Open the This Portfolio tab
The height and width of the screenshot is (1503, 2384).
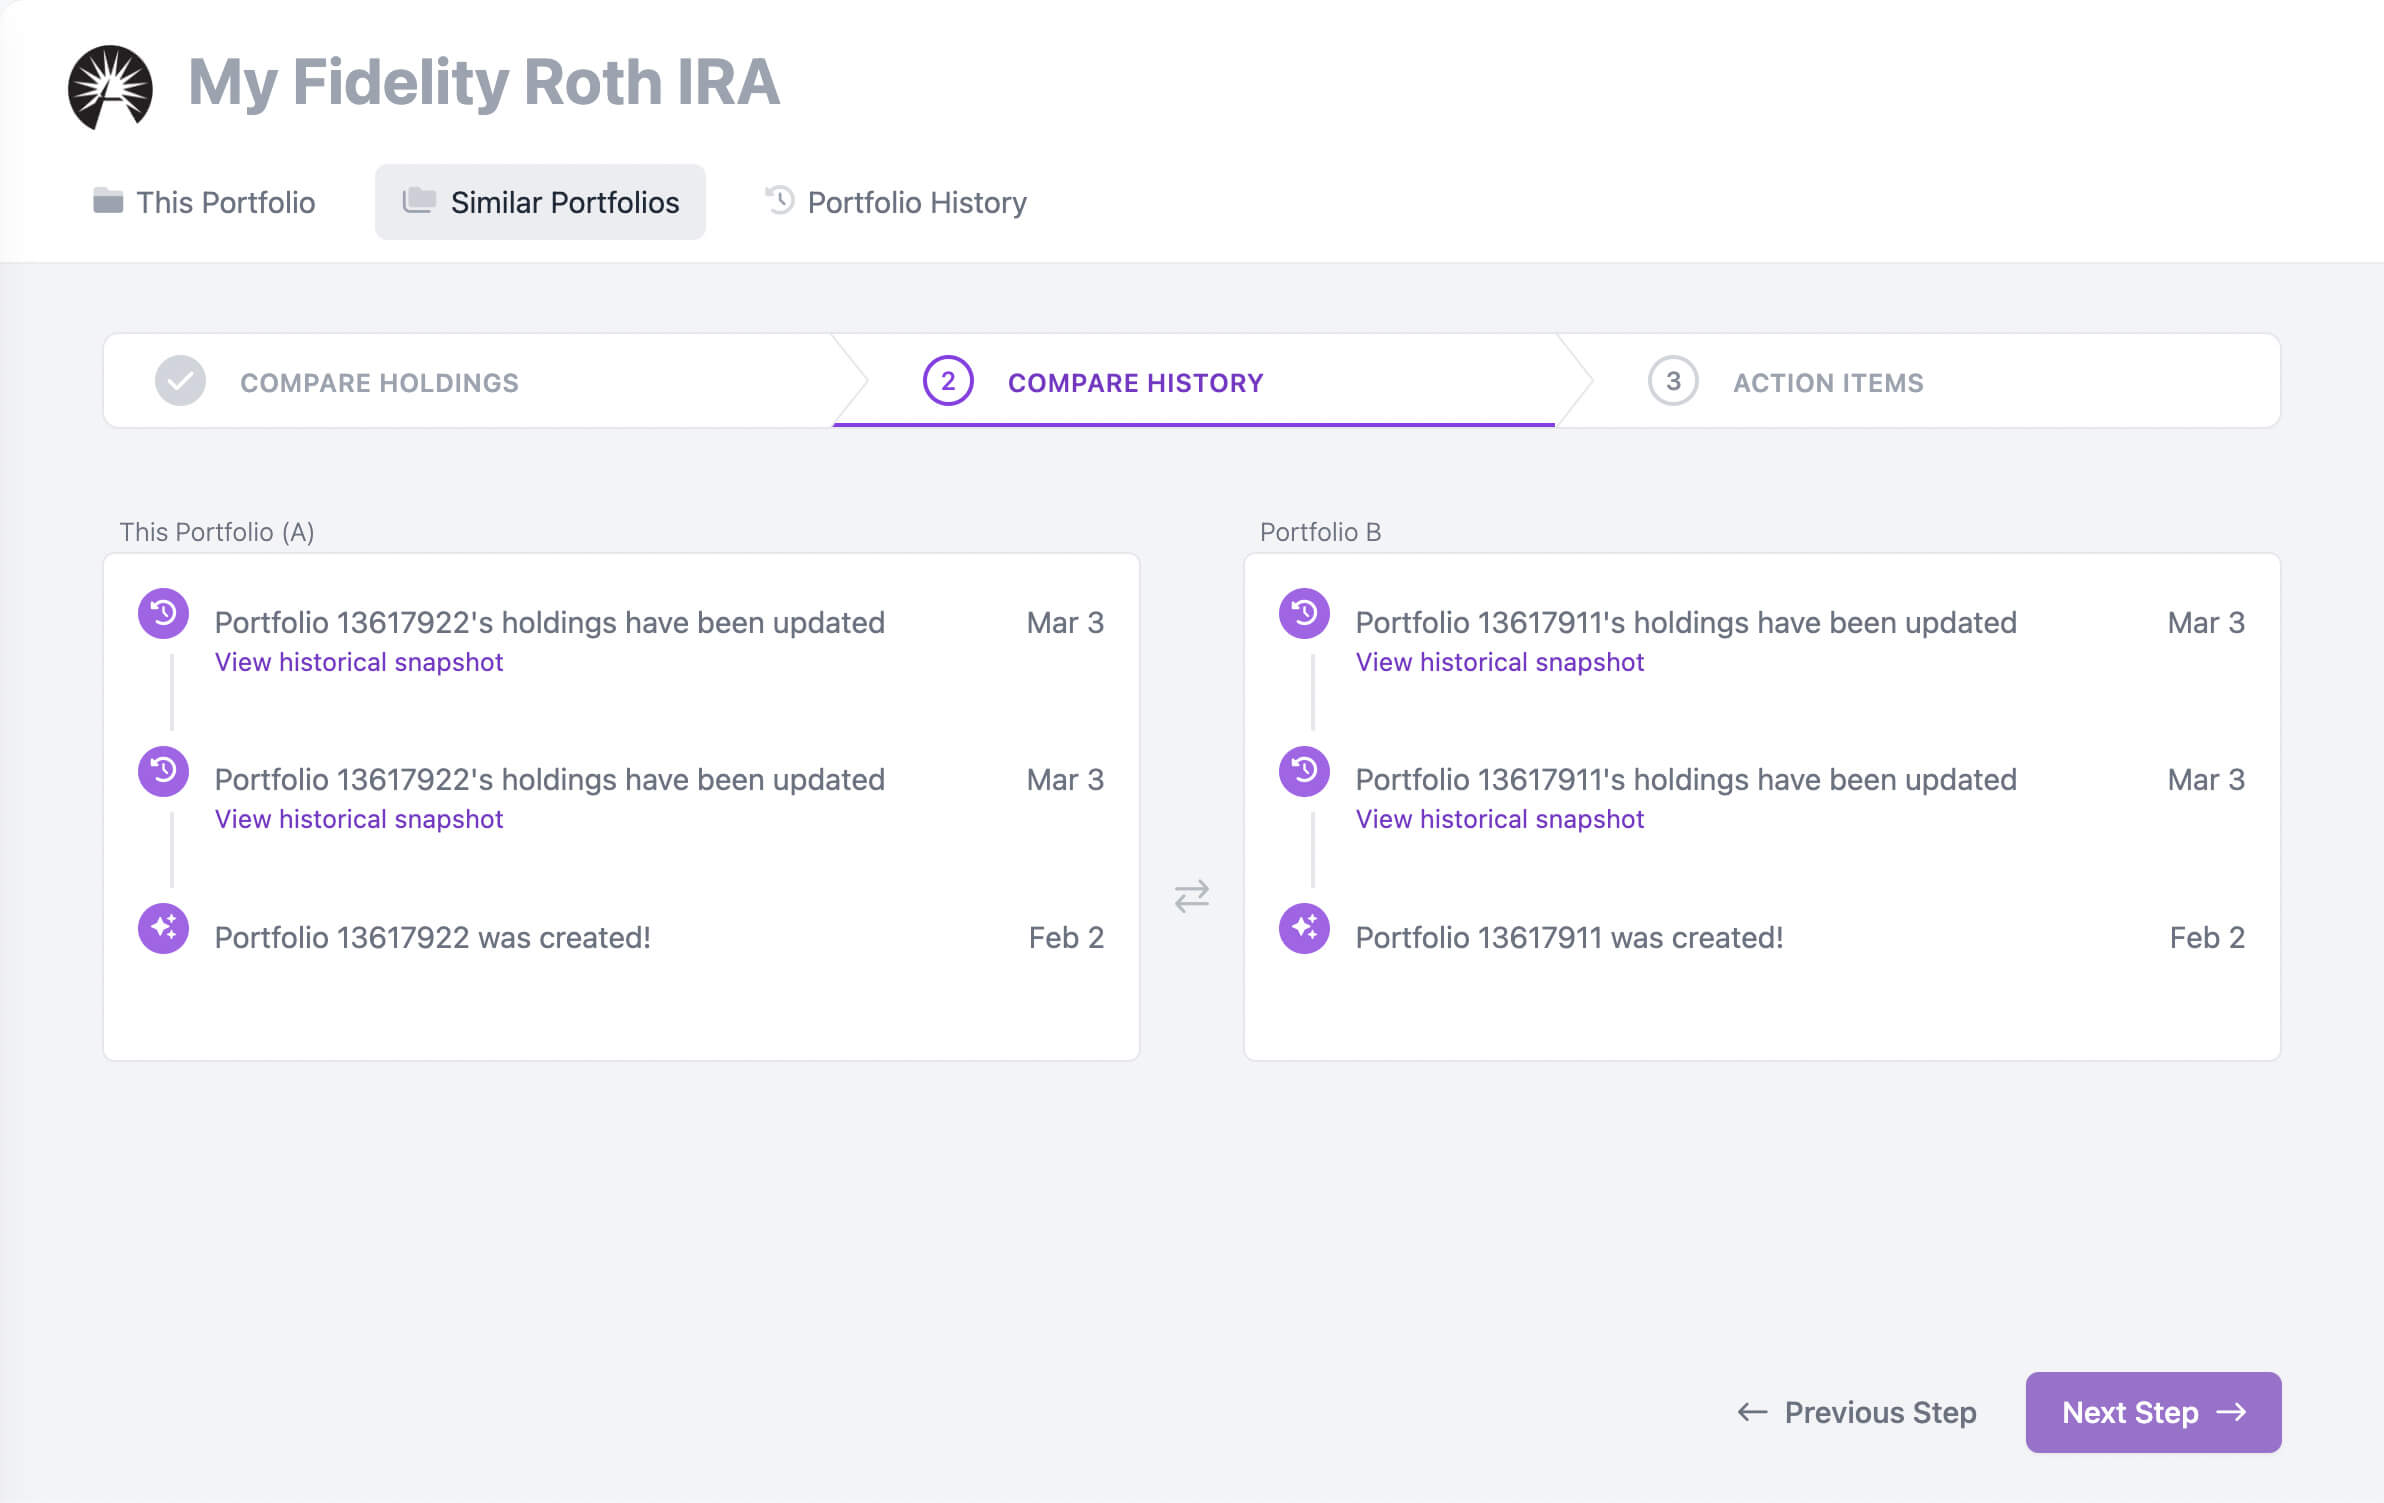pyautogui.click(x=204, y=202)
